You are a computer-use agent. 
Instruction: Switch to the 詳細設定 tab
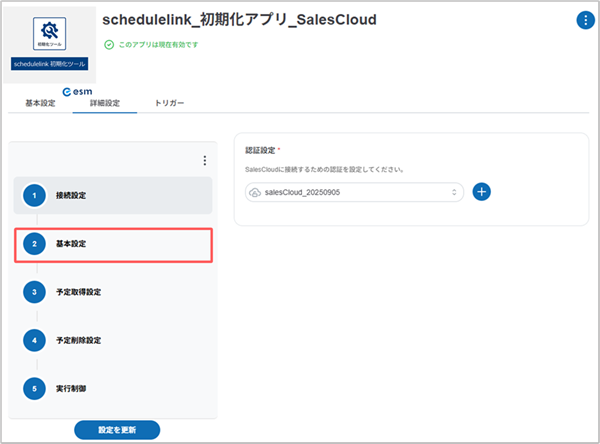[x=105, y=104]
